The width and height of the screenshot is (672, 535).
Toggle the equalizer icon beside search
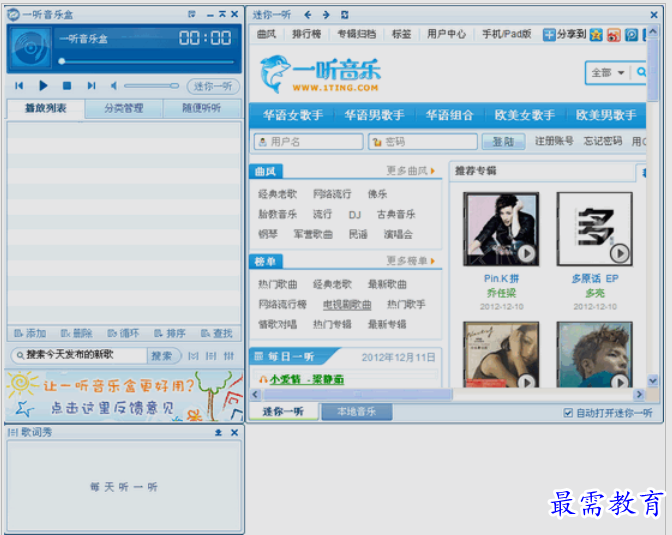coord(229,356)
